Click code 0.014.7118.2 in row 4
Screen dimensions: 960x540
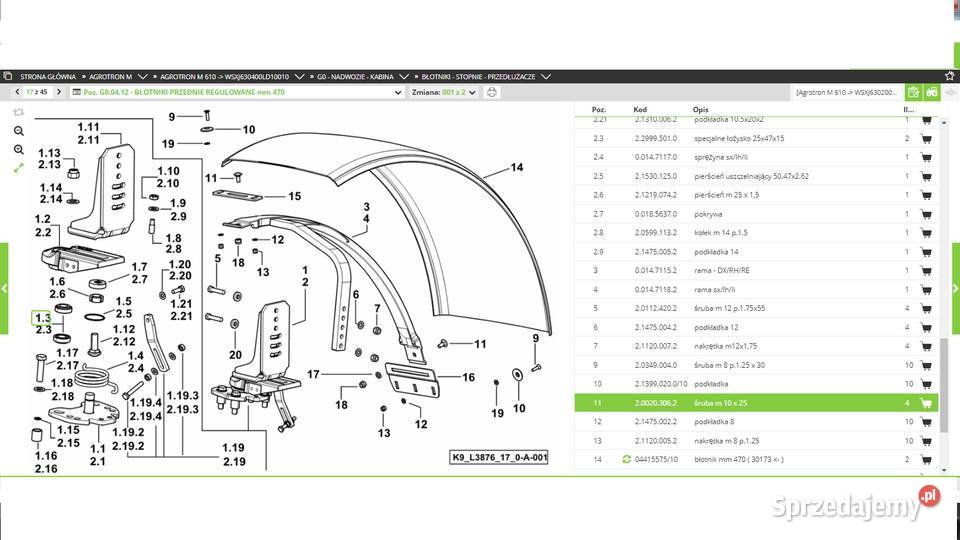656,290
